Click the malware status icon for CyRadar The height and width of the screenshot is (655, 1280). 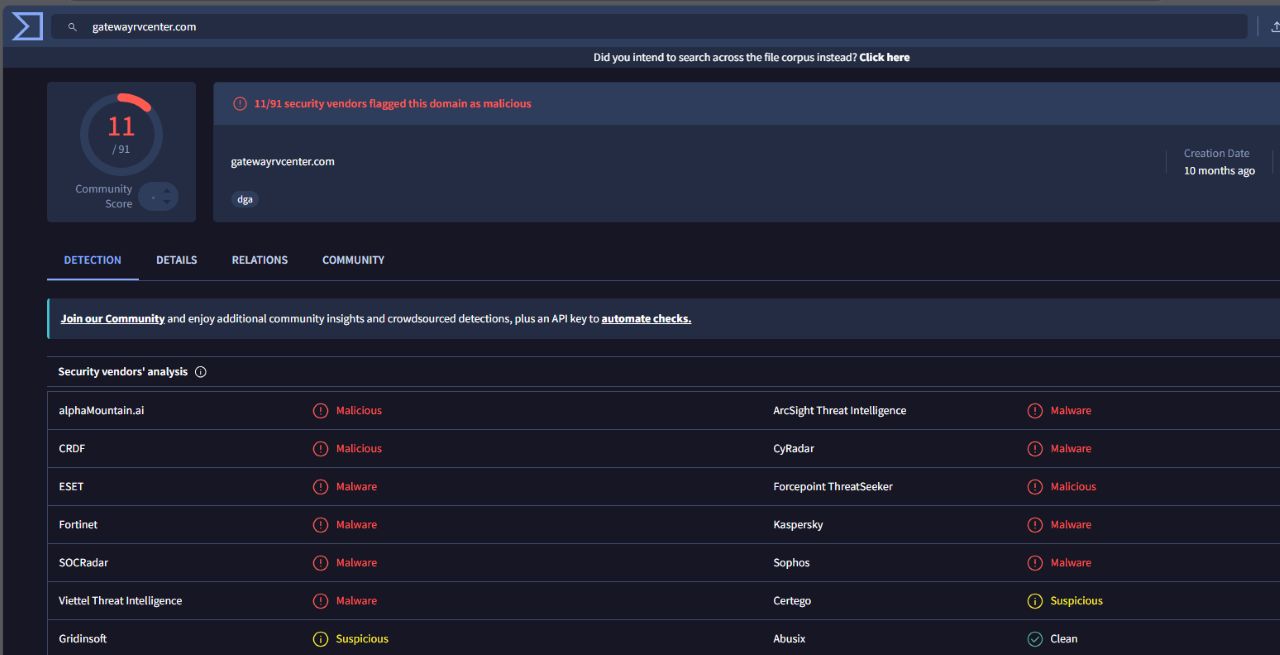point(1035,449)
